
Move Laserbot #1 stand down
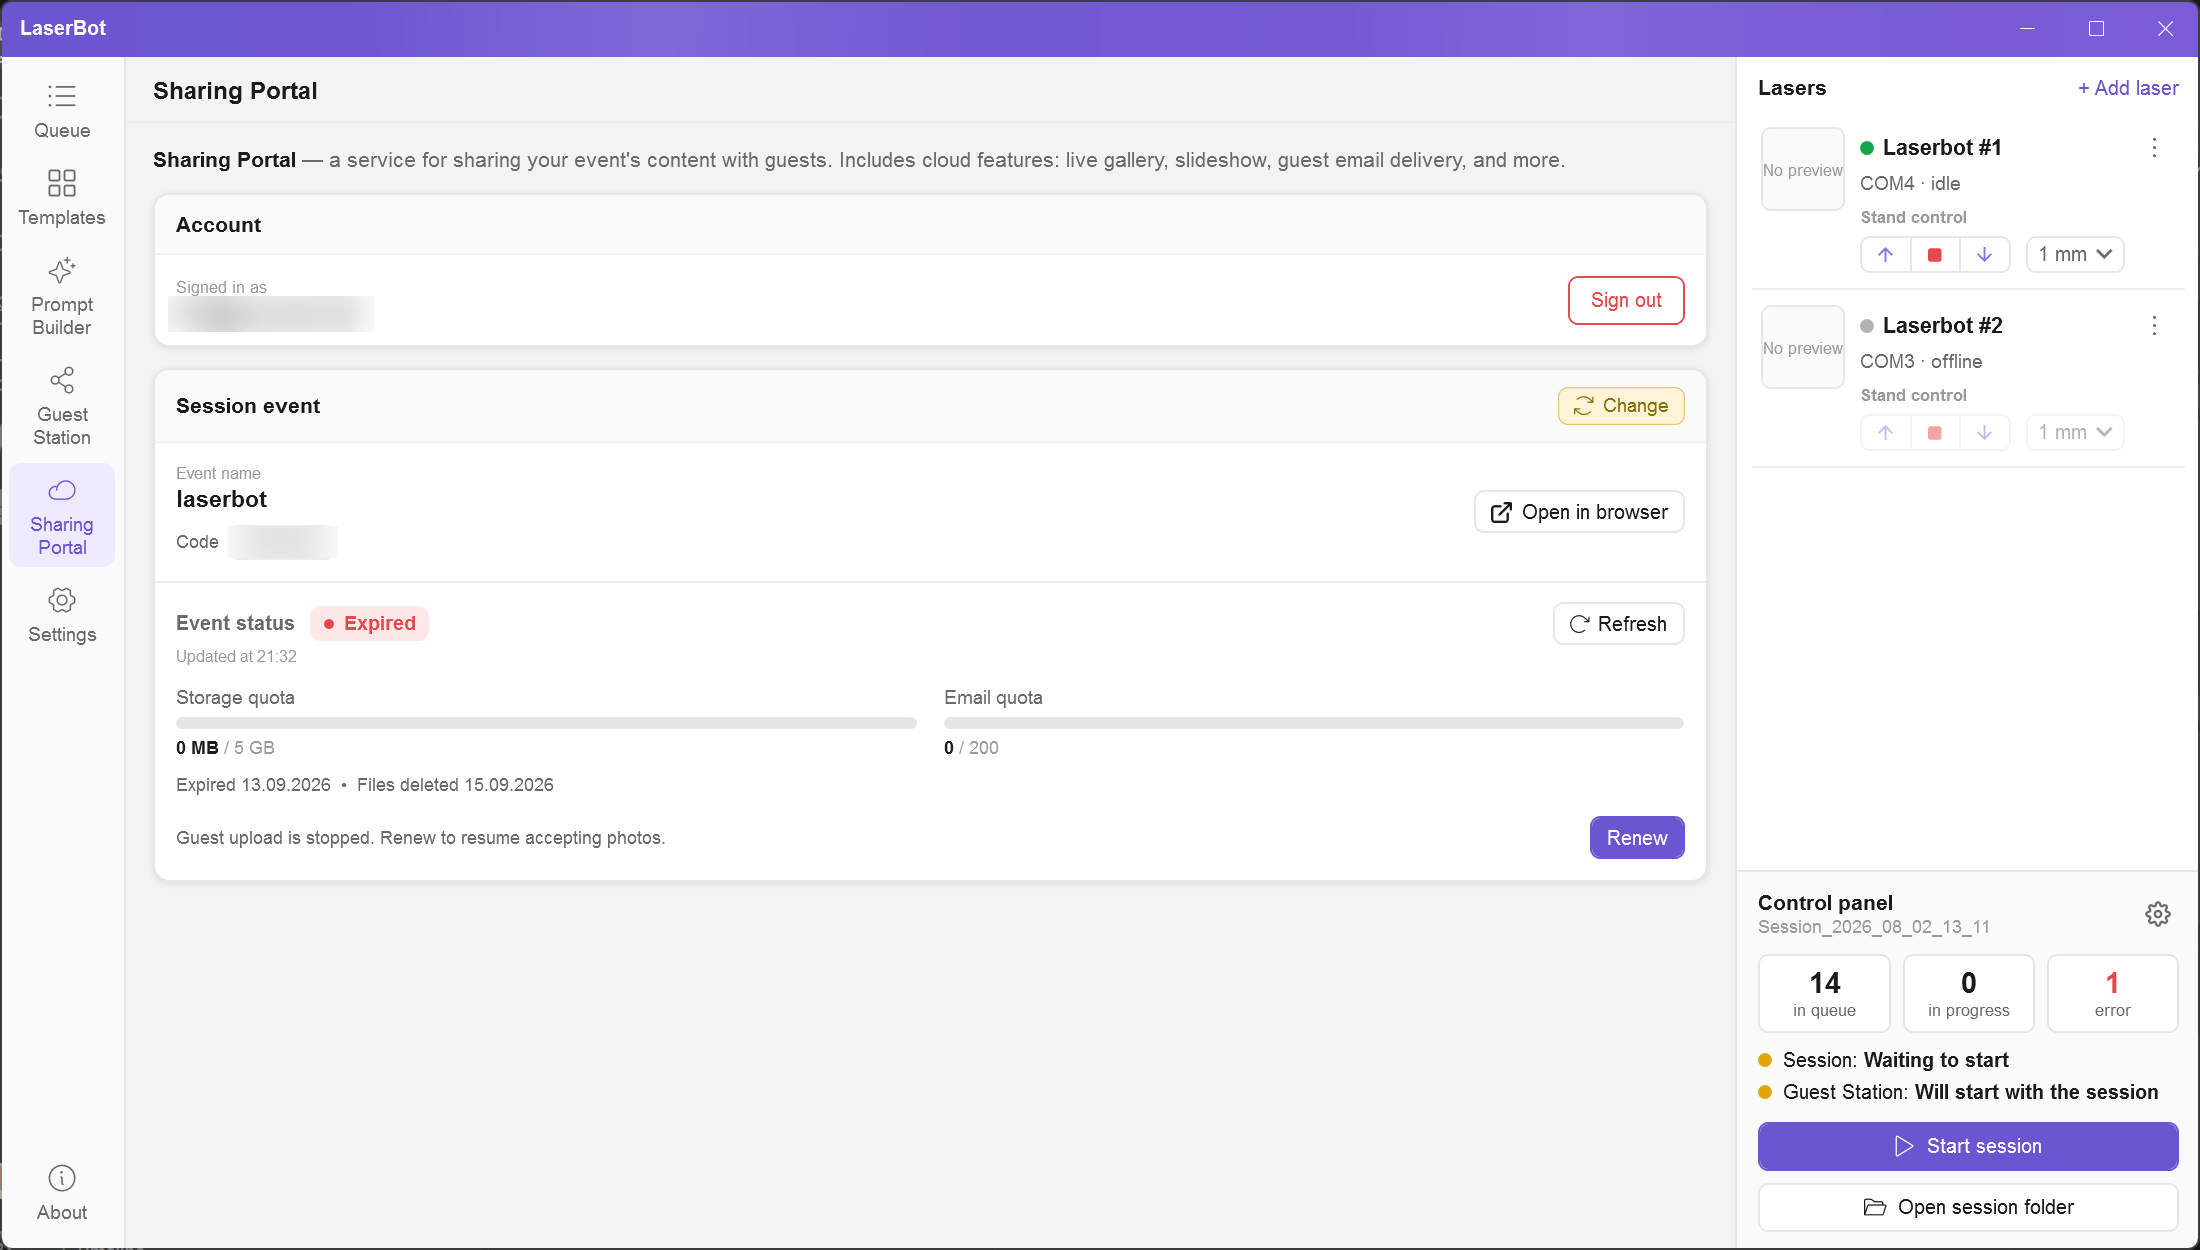coord(1984,255)
